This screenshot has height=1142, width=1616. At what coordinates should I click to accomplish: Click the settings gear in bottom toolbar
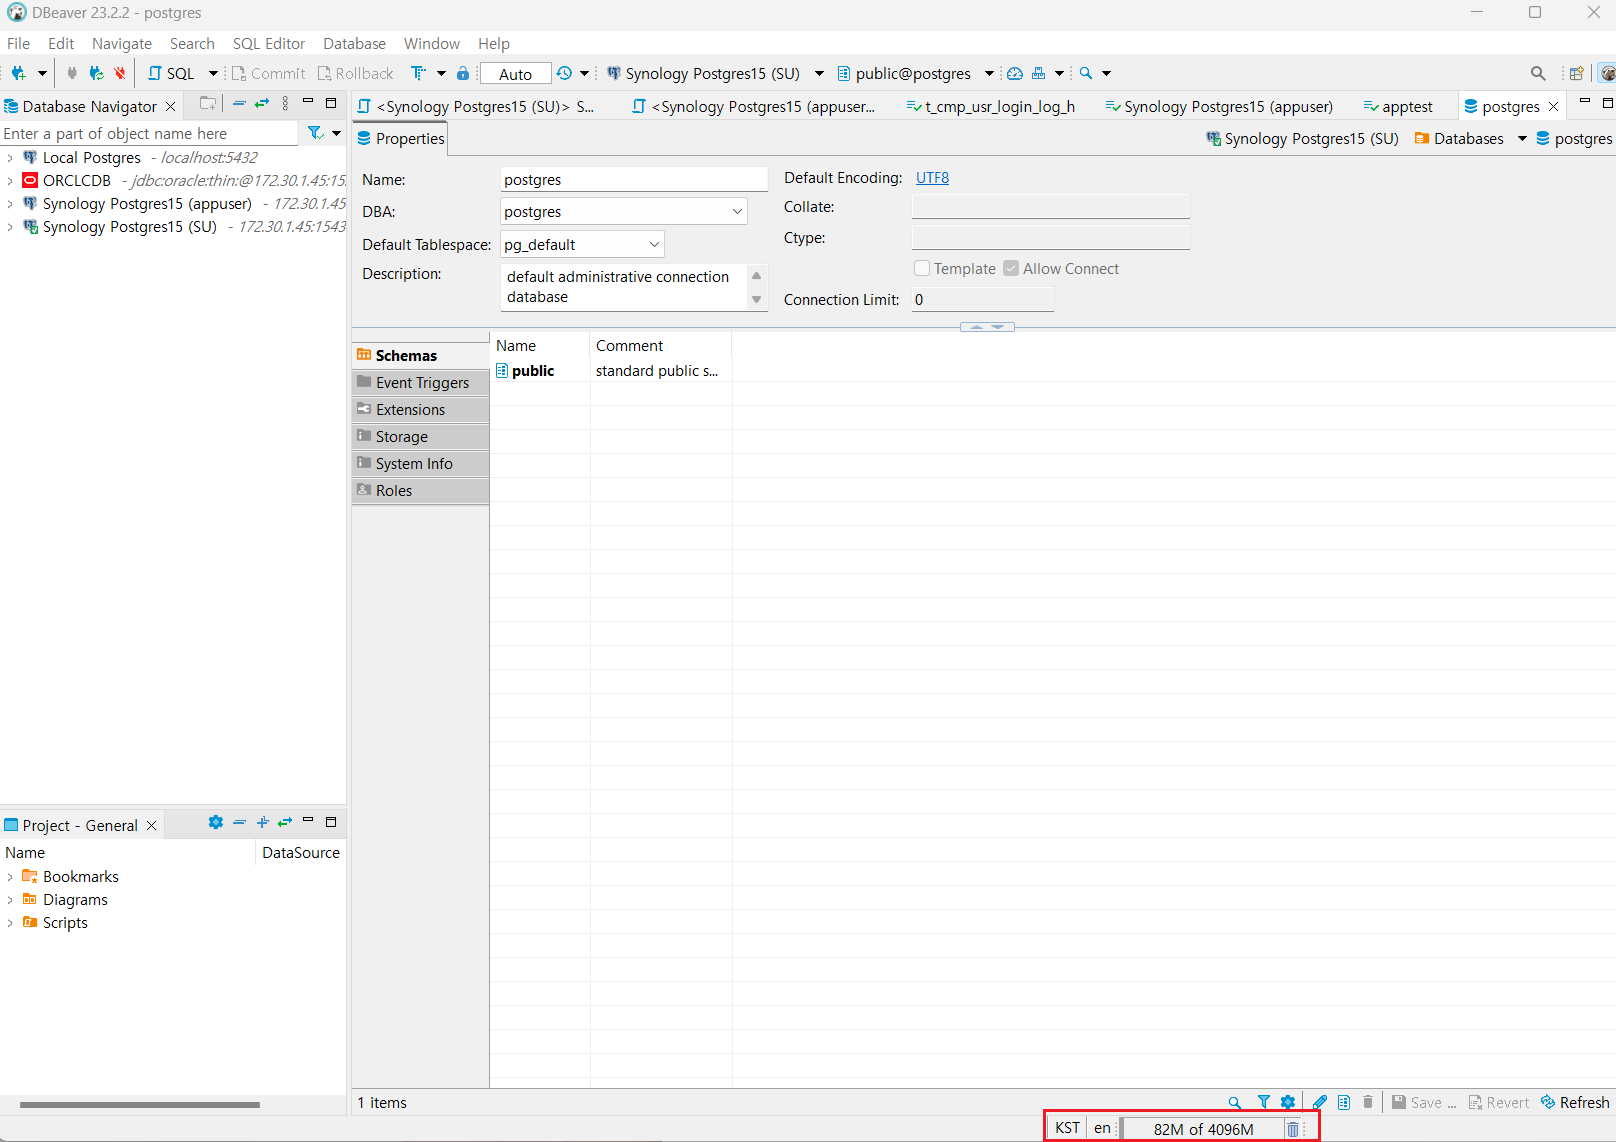click(x=1288, y=1102)
